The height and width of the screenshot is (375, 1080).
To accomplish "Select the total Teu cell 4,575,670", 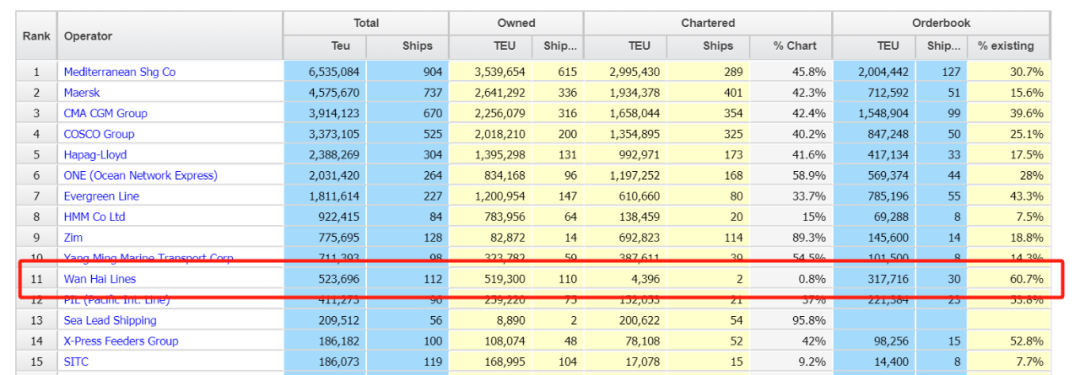I will (325, 92).
